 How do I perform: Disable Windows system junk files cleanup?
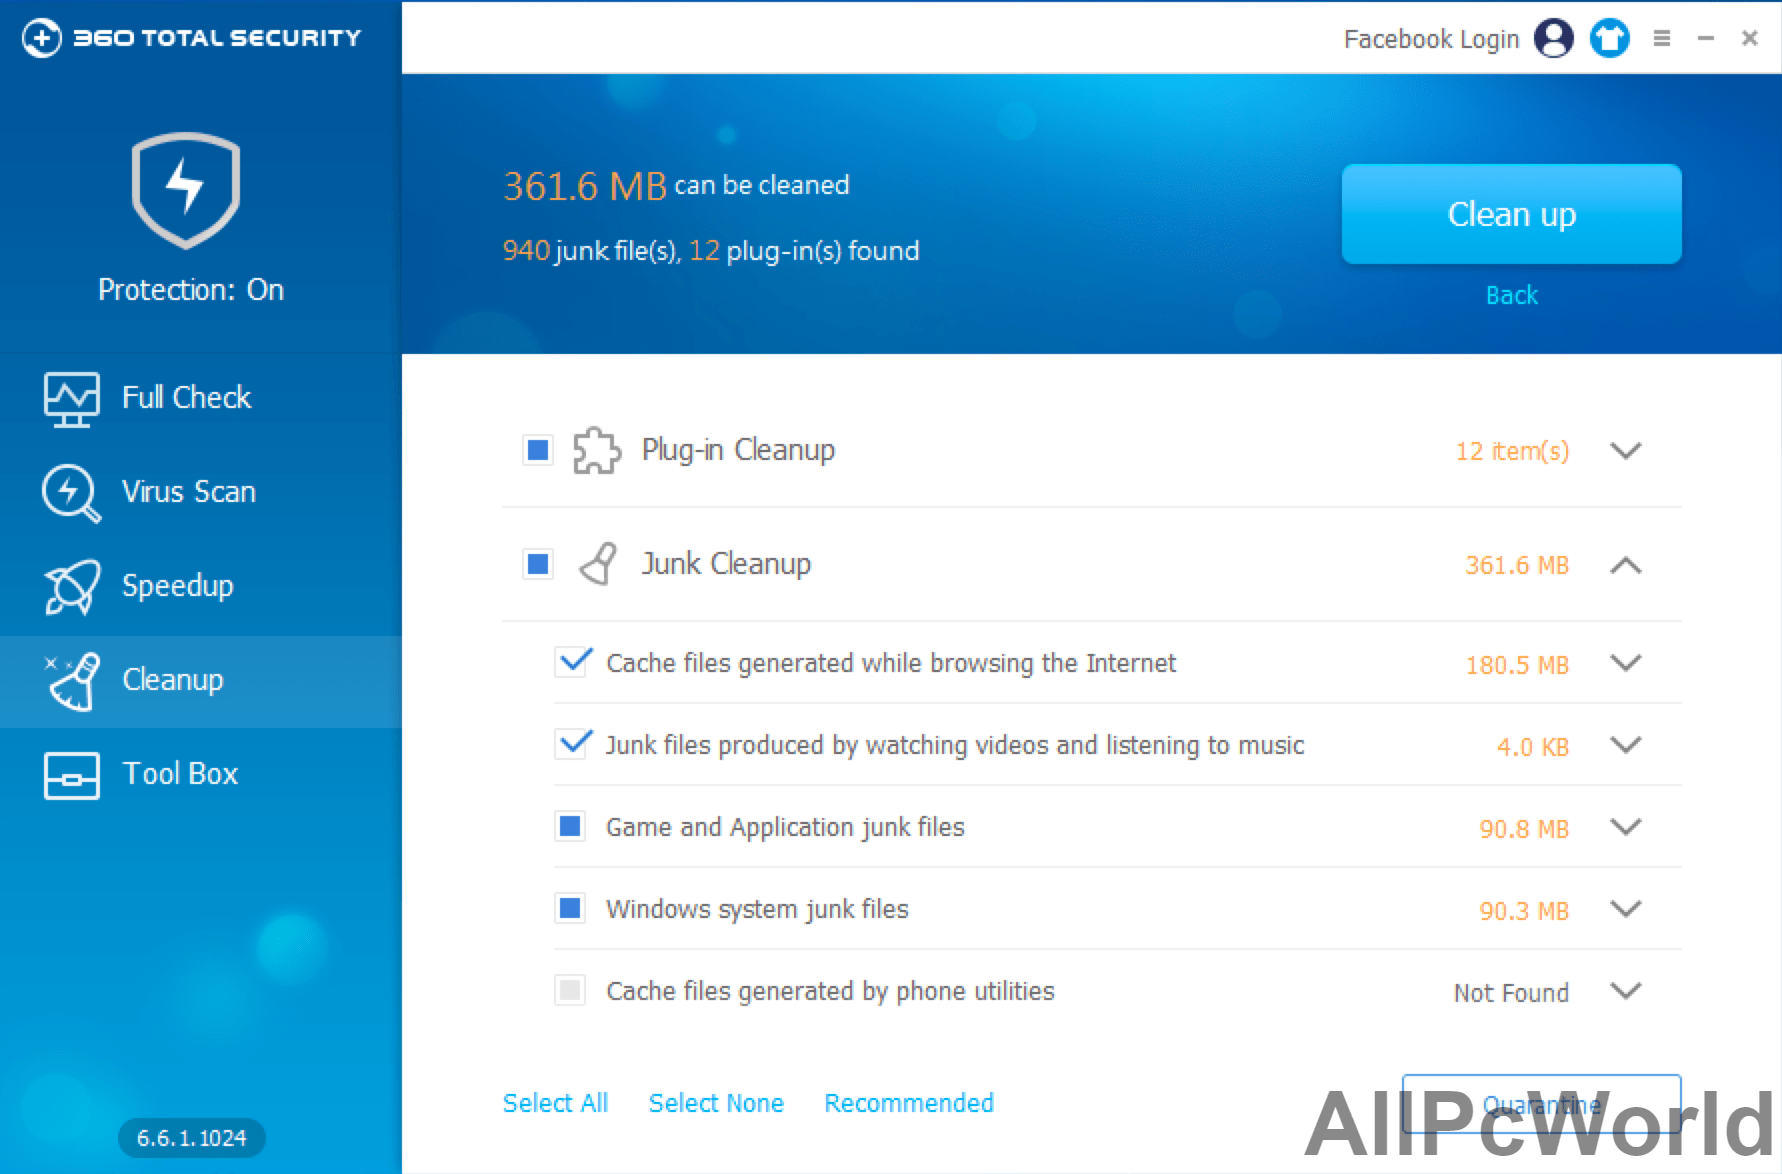(571, 909)
